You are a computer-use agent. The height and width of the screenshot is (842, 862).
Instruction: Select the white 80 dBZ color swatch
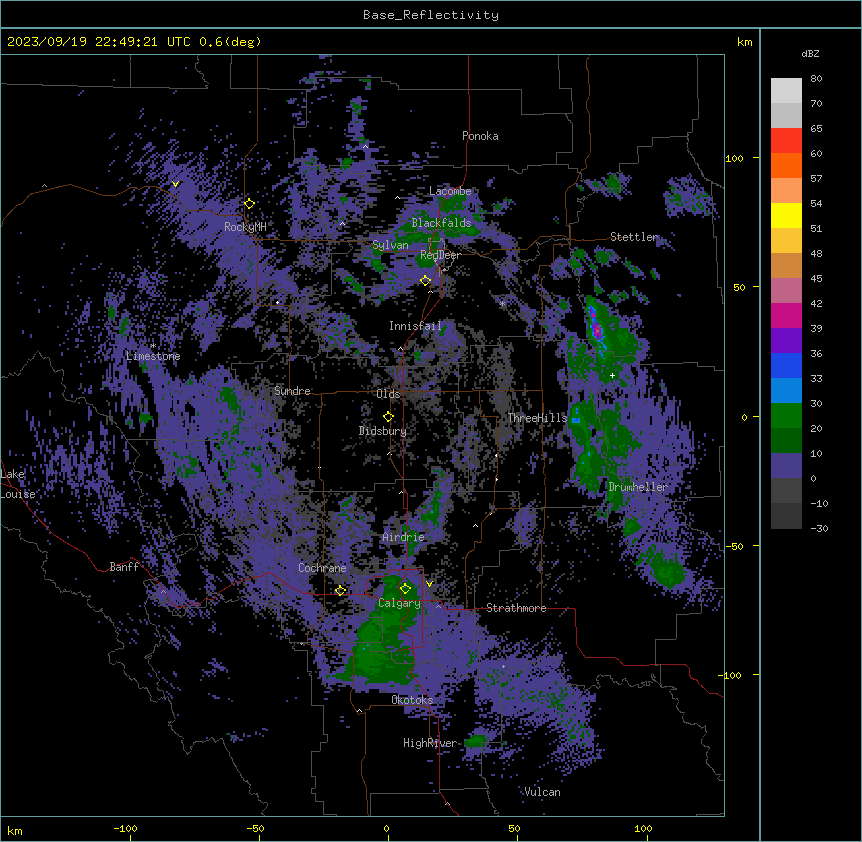coord(786,91)
